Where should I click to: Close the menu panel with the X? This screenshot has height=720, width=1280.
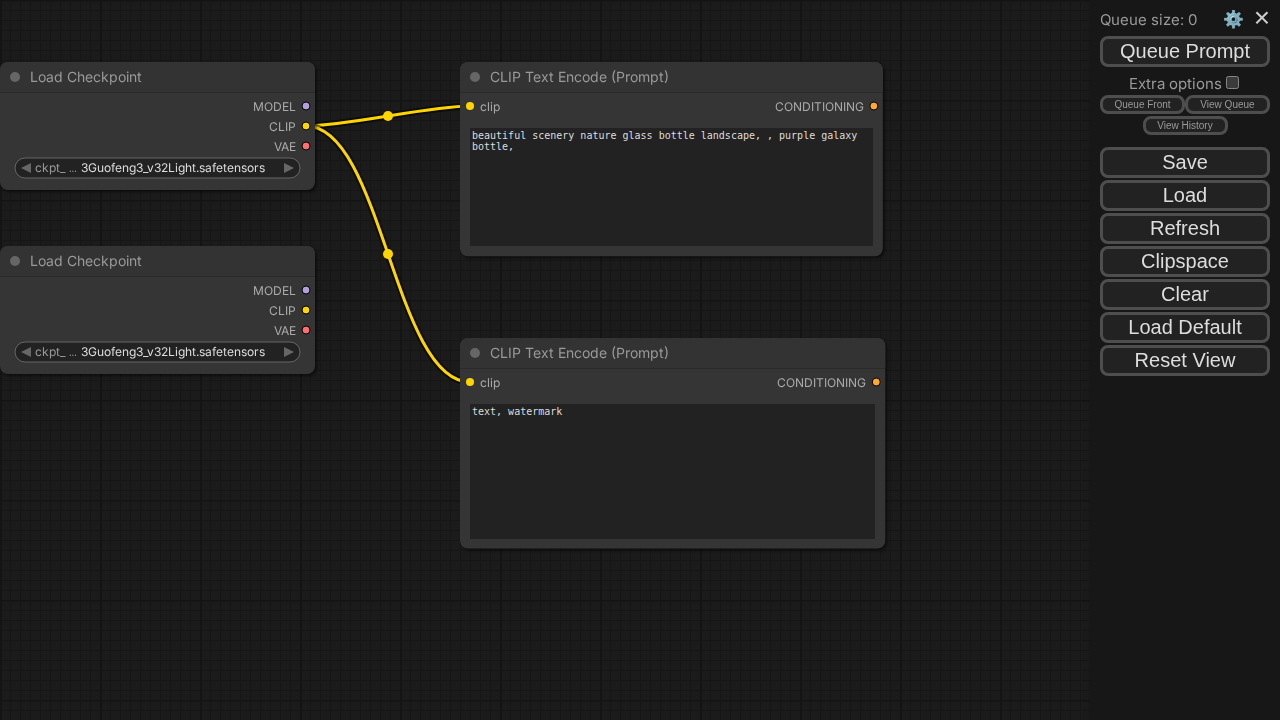pos(1261,18)
